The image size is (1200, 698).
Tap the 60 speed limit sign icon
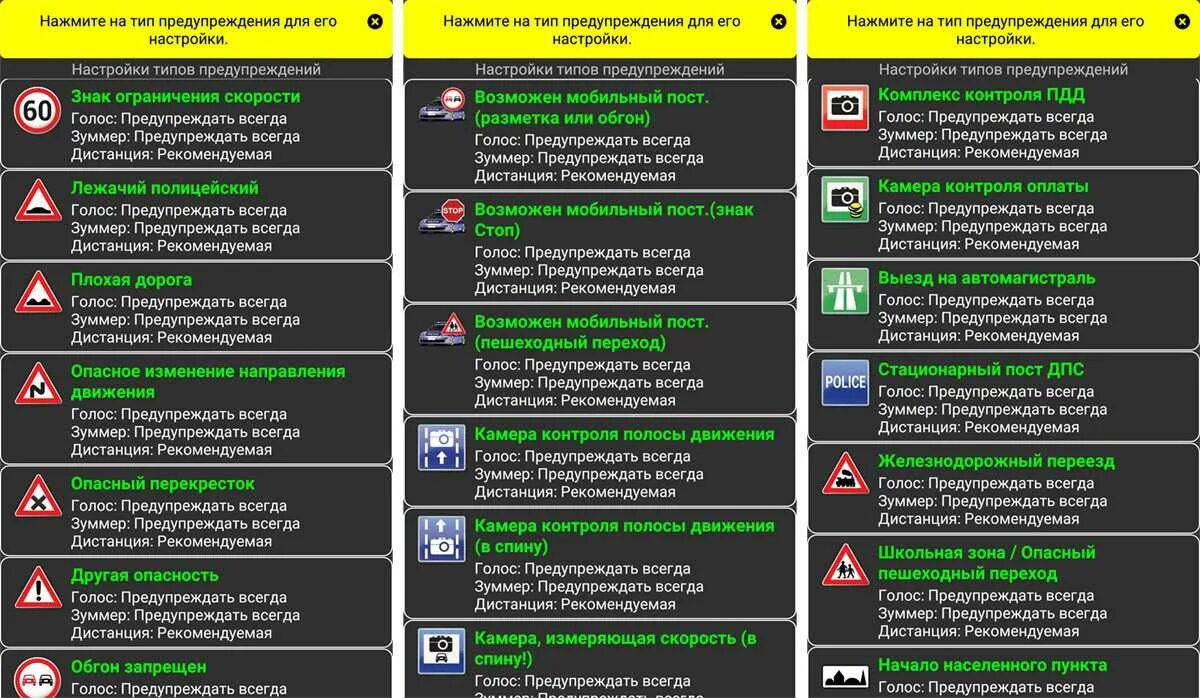[x=38, y=110]
